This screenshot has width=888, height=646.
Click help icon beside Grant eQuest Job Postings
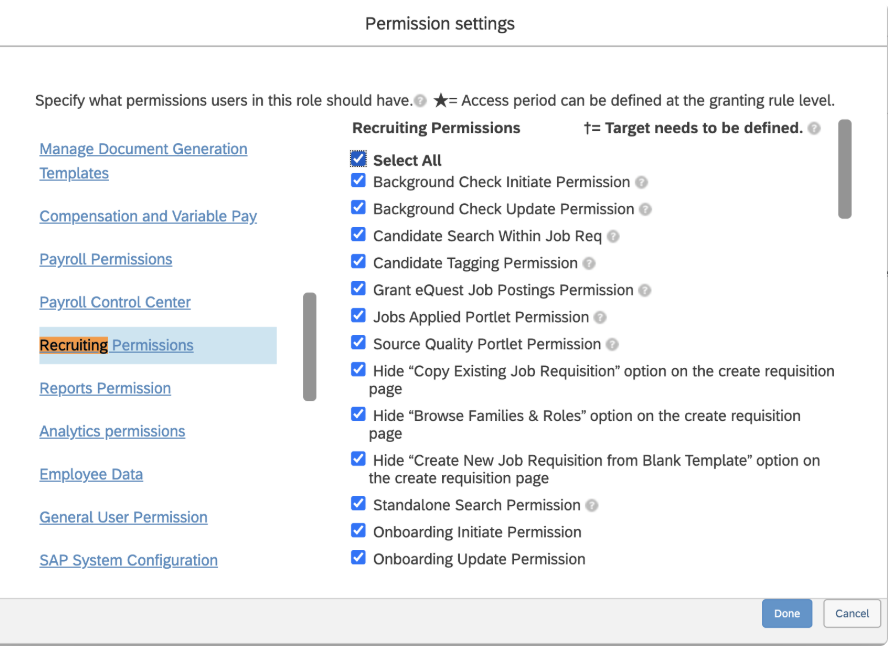[645, 291]
